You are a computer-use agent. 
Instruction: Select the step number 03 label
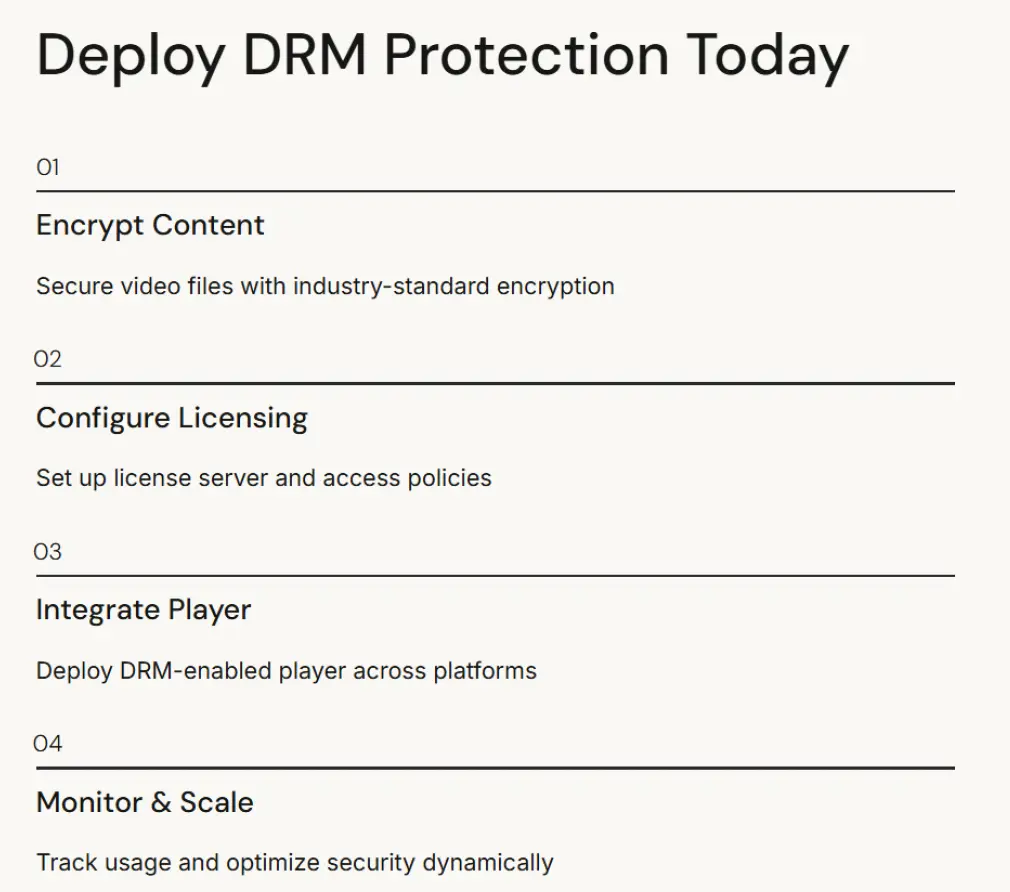pos(48,551)
